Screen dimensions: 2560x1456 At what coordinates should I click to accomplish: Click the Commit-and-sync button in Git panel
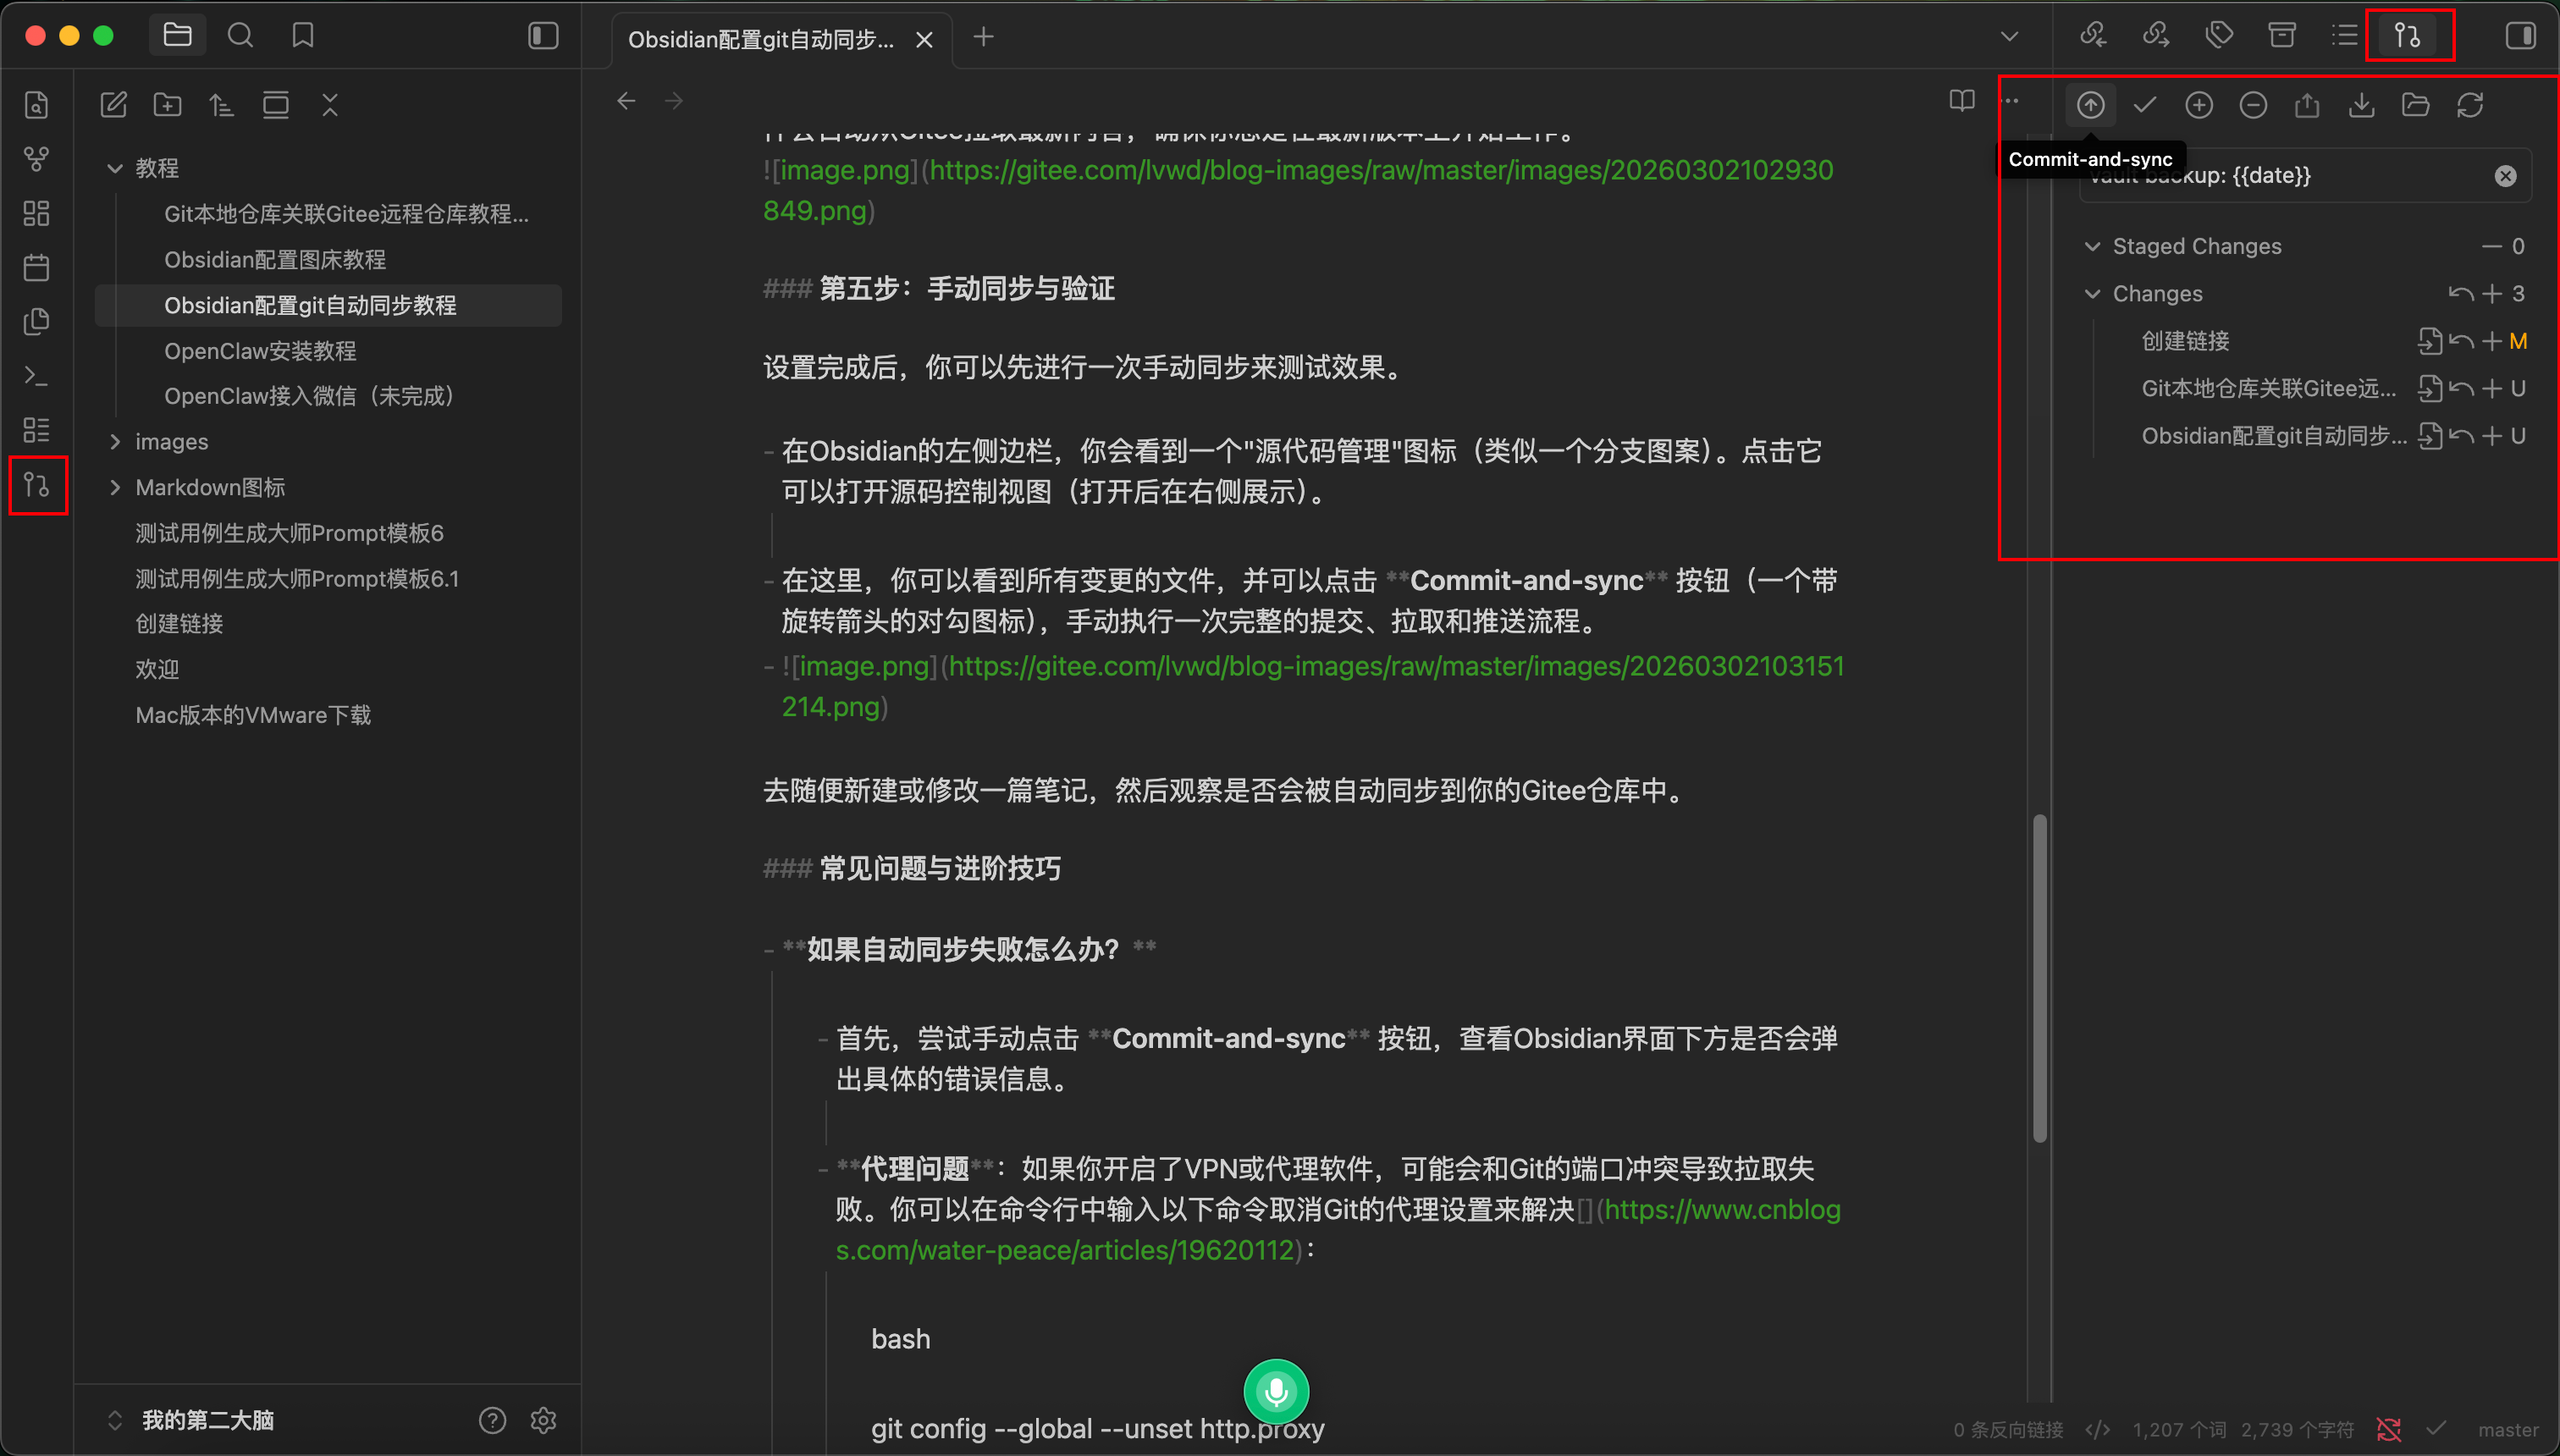pos(2090,105)
